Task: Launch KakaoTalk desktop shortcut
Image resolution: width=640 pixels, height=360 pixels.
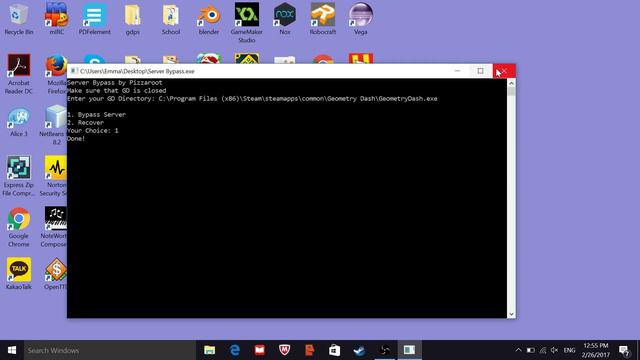Action: 18,274
